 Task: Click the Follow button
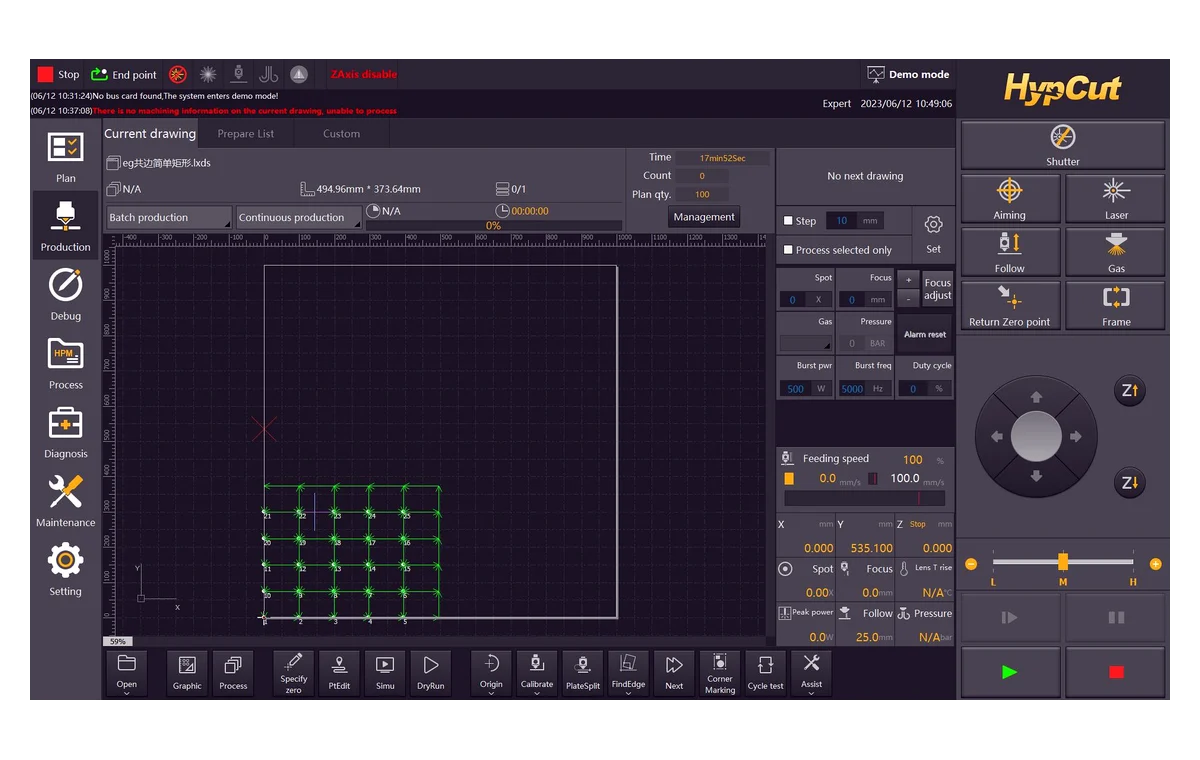[1010, 252]
